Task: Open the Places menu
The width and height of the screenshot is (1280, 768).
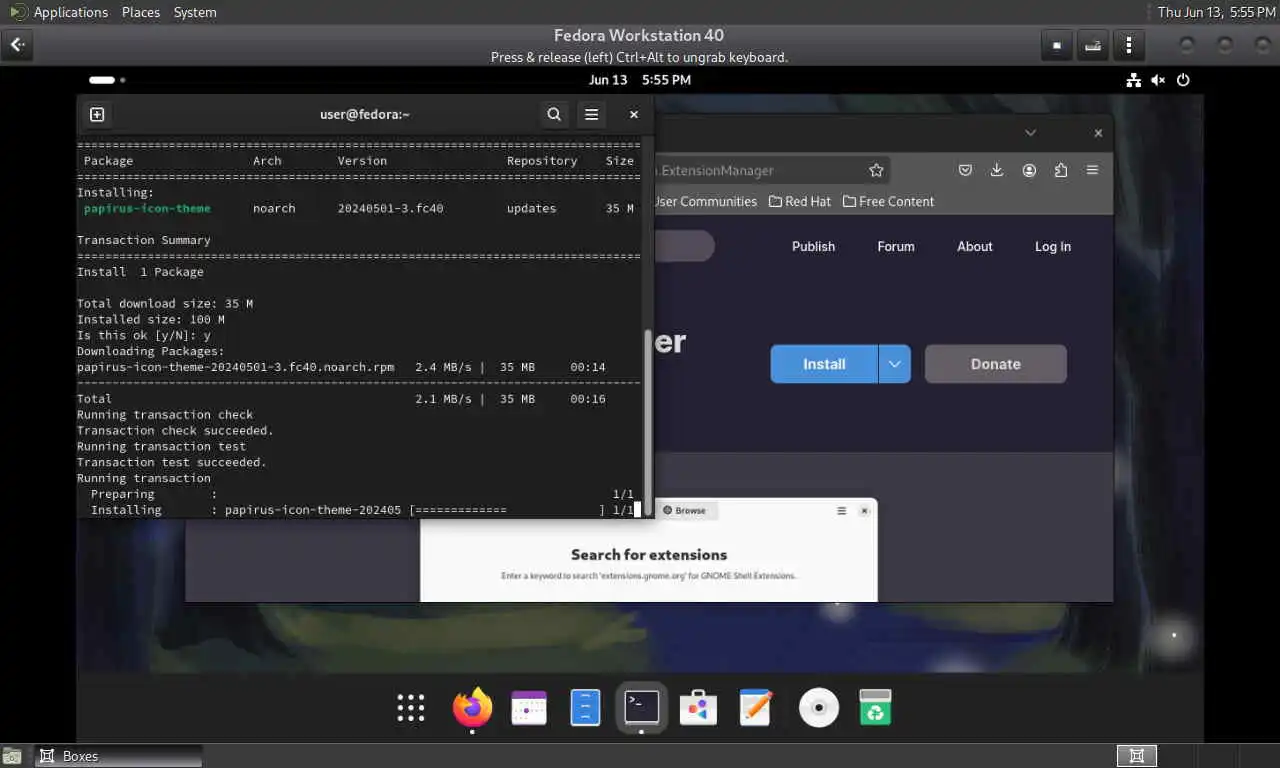Action: (x=141, y=12)
